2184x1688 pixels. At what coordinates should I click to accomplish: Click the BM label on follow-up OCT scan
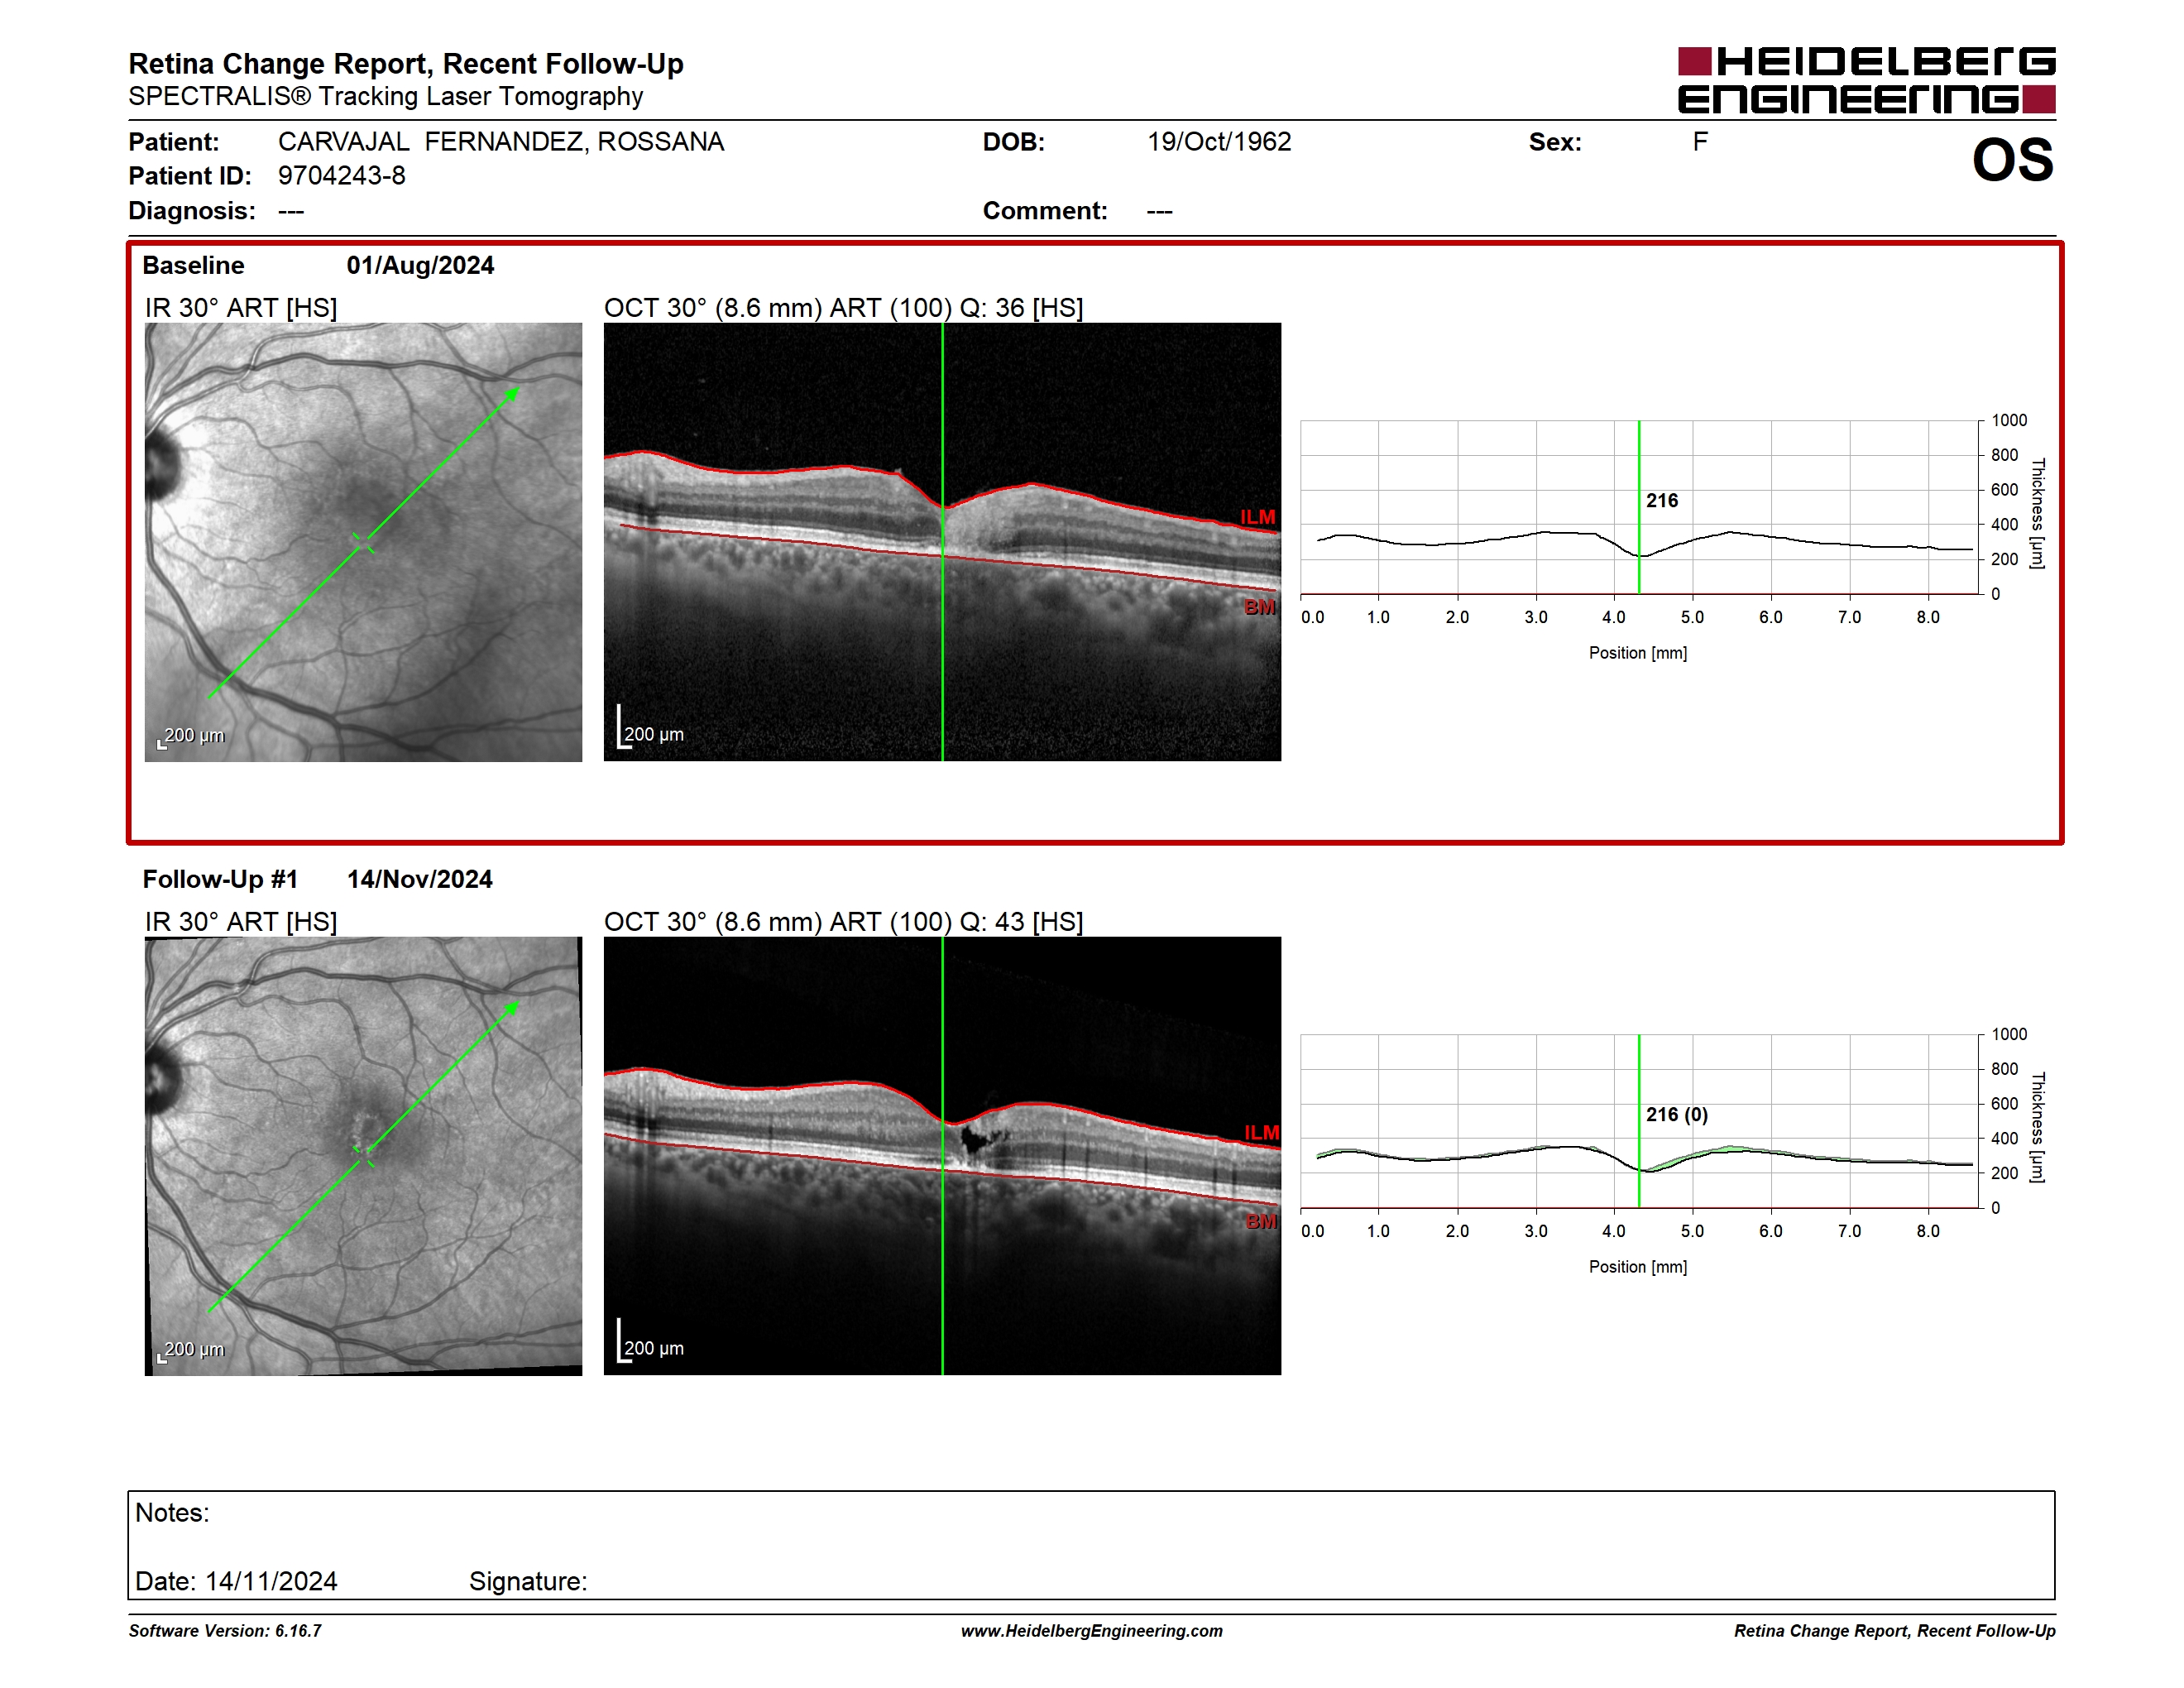coord(1262,1221)
